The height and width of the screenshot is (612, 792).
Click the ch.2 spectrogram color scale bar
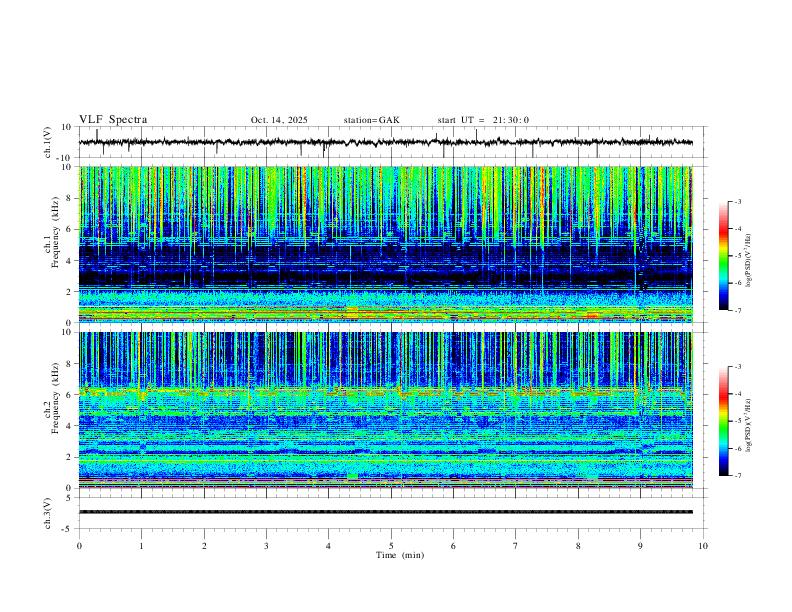(723, 421)
